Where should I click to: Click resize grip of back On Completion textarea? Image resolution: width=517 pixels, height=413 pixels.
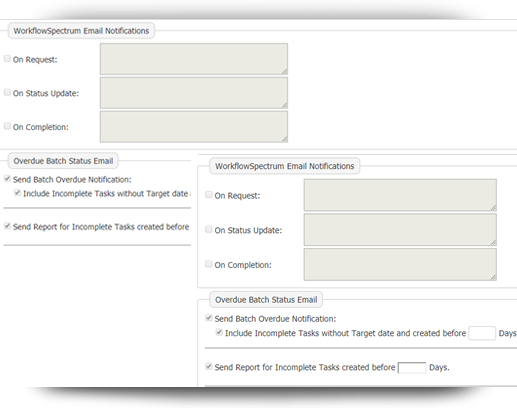pyautogui.click(x=285, y=139)
